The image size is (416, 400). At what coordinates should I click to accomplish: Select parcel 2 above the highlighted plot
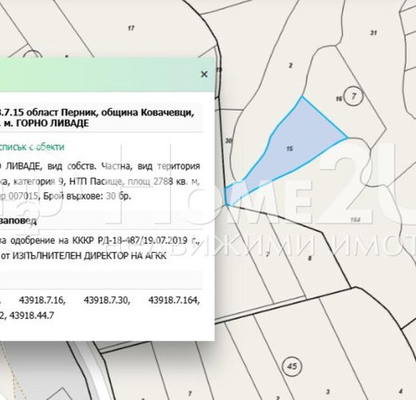(290, 65)
